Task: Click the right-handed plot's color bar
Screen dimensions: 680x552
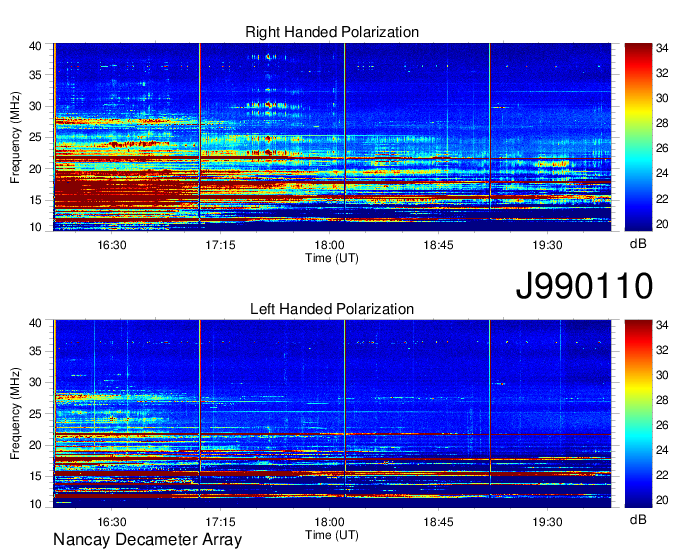Action: pyautogui.click(x=638, y=137)
